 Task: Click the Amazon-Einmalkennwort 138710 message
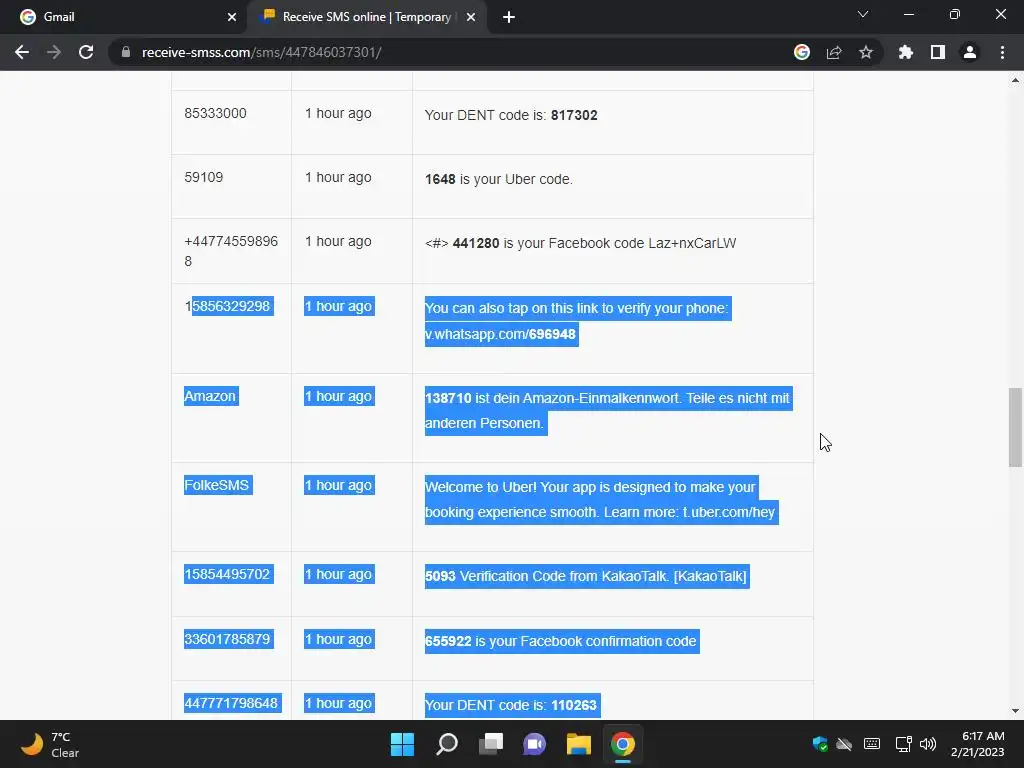click(607, 410)
